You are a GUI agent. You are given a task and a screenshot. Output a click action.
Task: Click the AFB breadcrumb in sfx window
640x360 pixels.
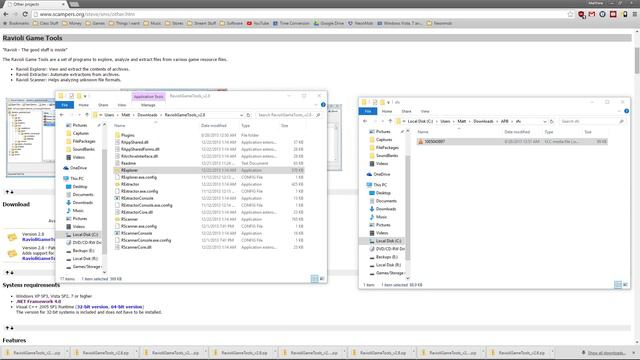tap(504, 122)
